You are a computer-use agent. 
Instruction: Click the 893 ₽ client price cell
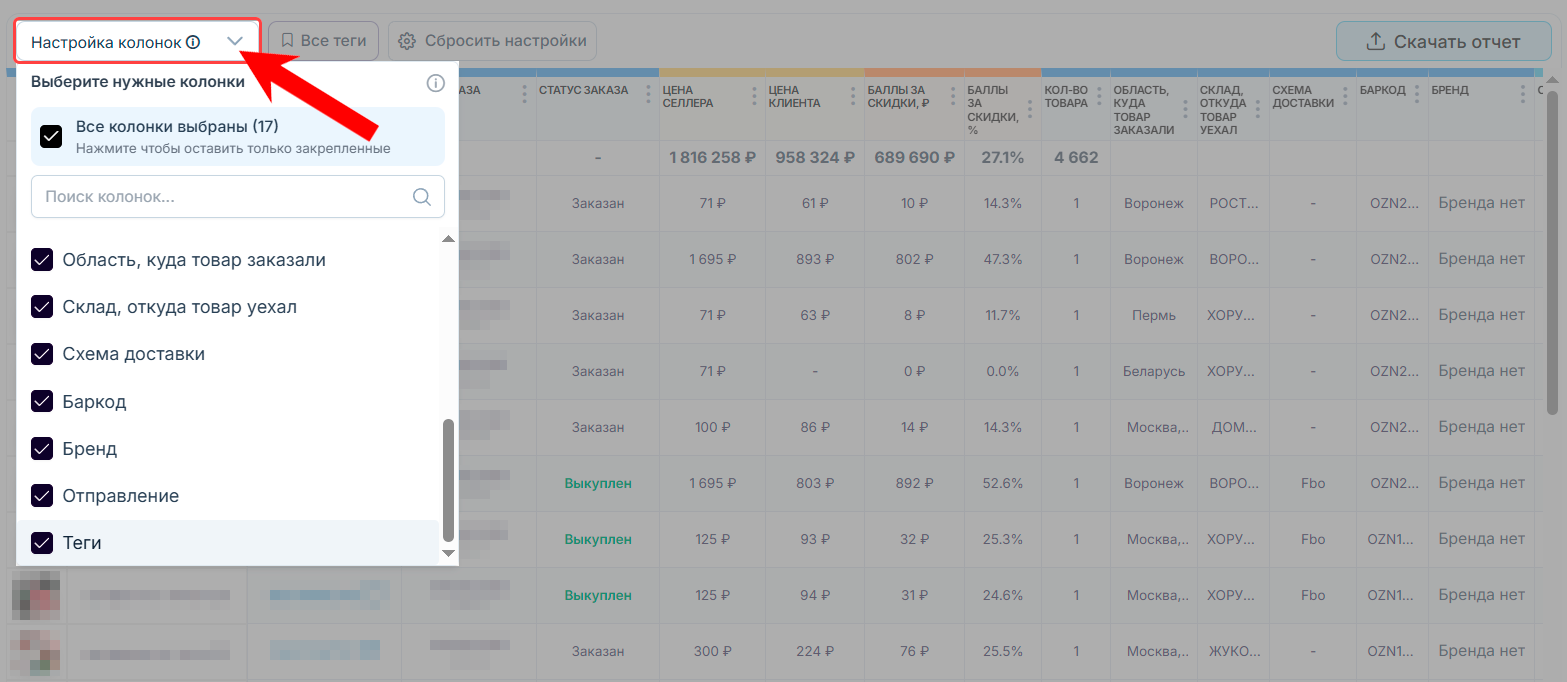815,259
